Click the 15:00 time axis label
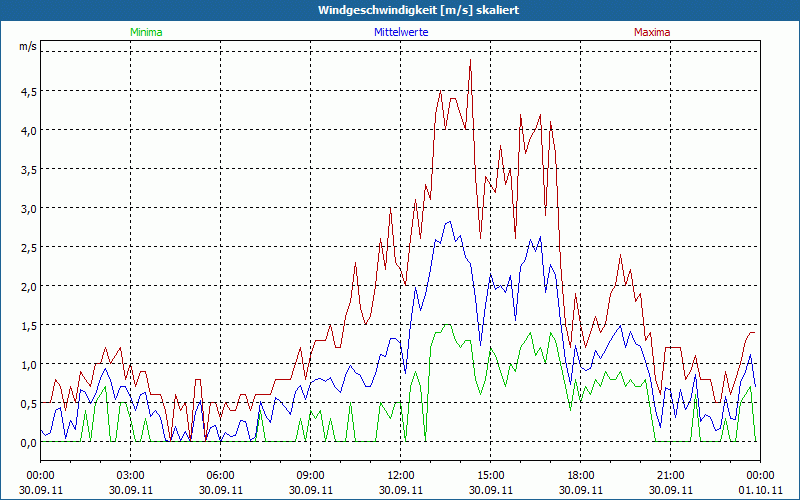This screenshot has height=500, width=800. coord(491,476)
